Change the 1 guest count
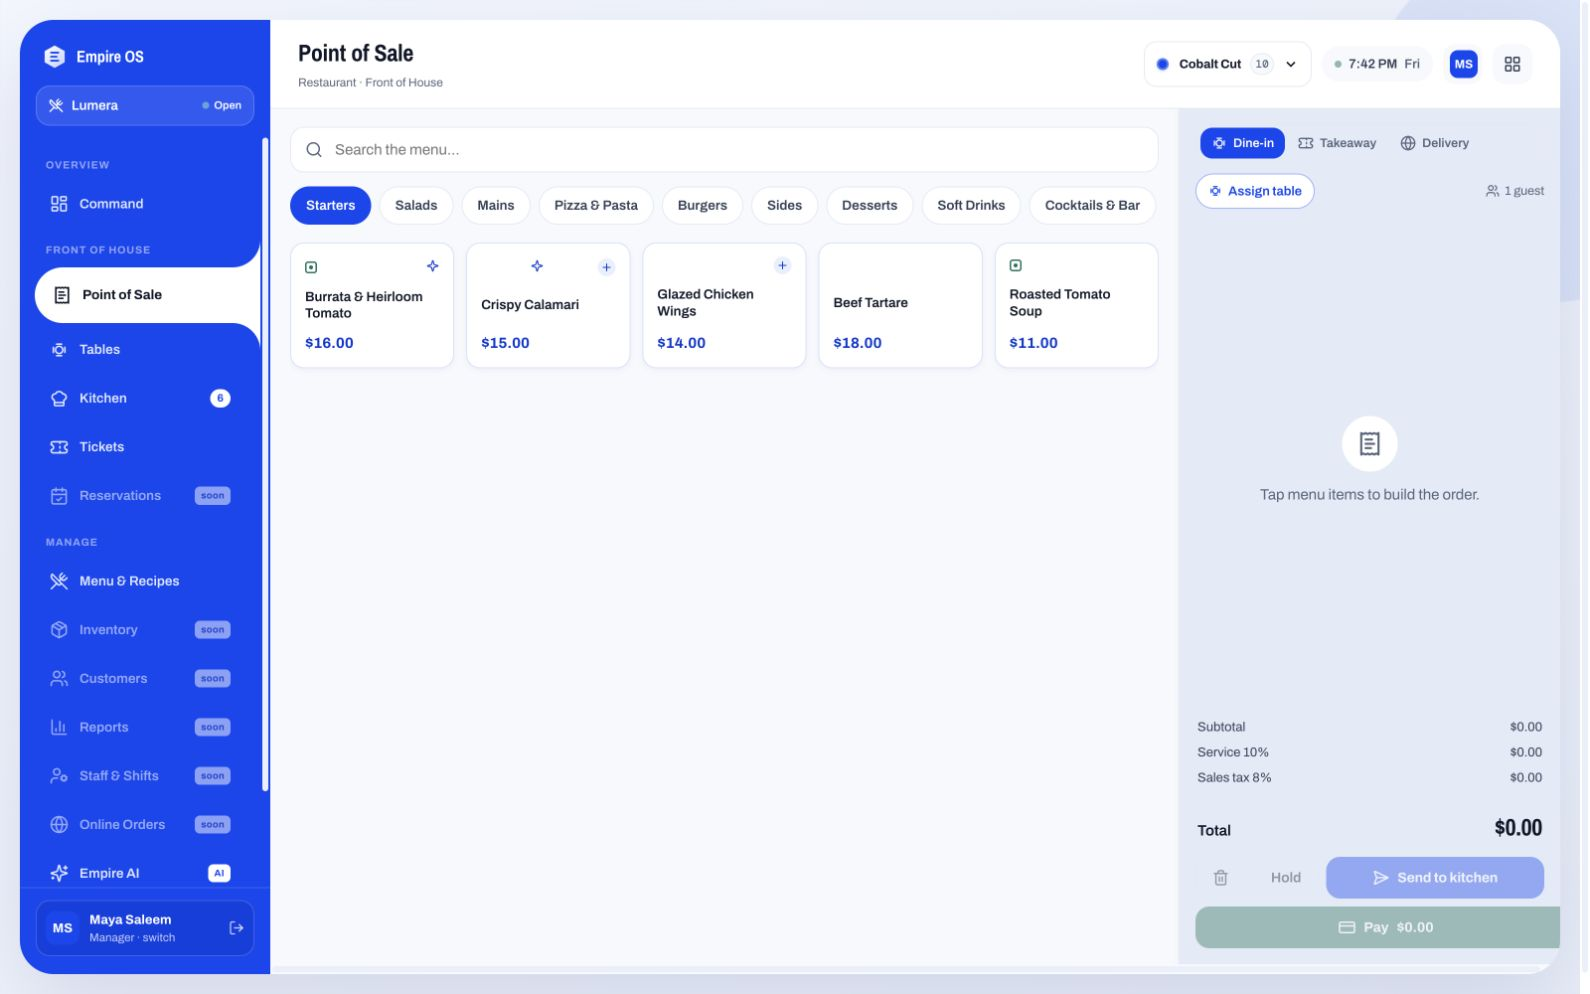 click(1514, 191)
